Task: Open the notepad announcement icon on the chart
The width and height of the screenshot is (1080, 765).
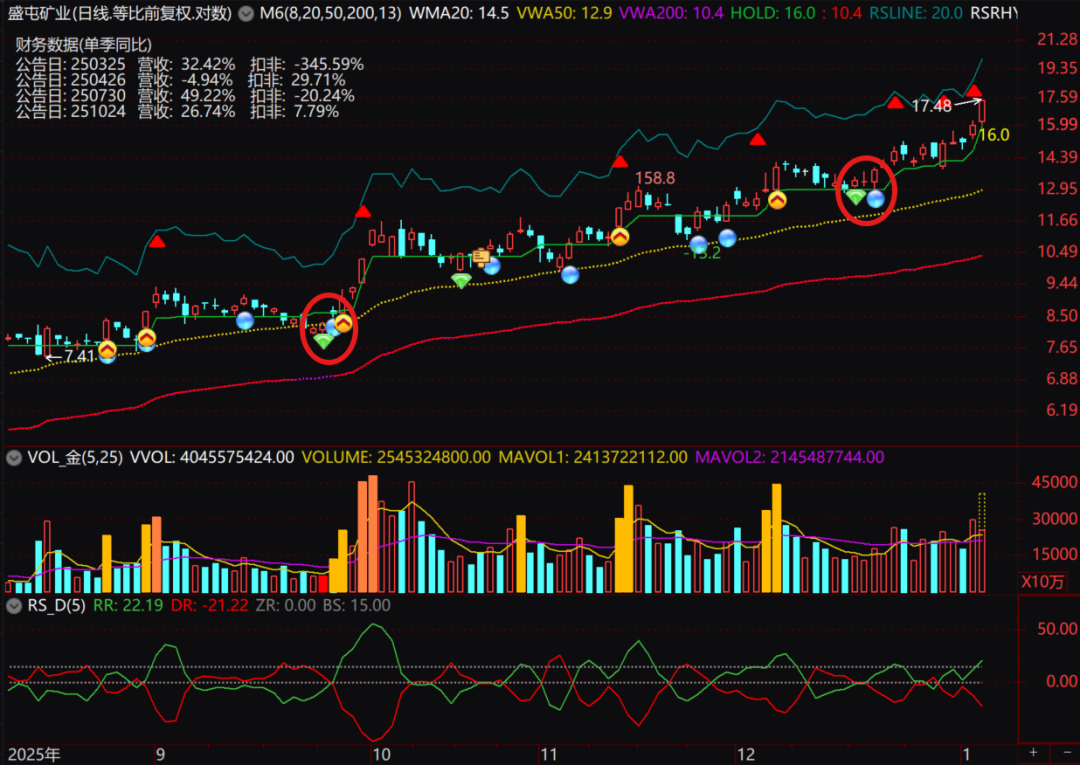Action: tap(481, 257)
